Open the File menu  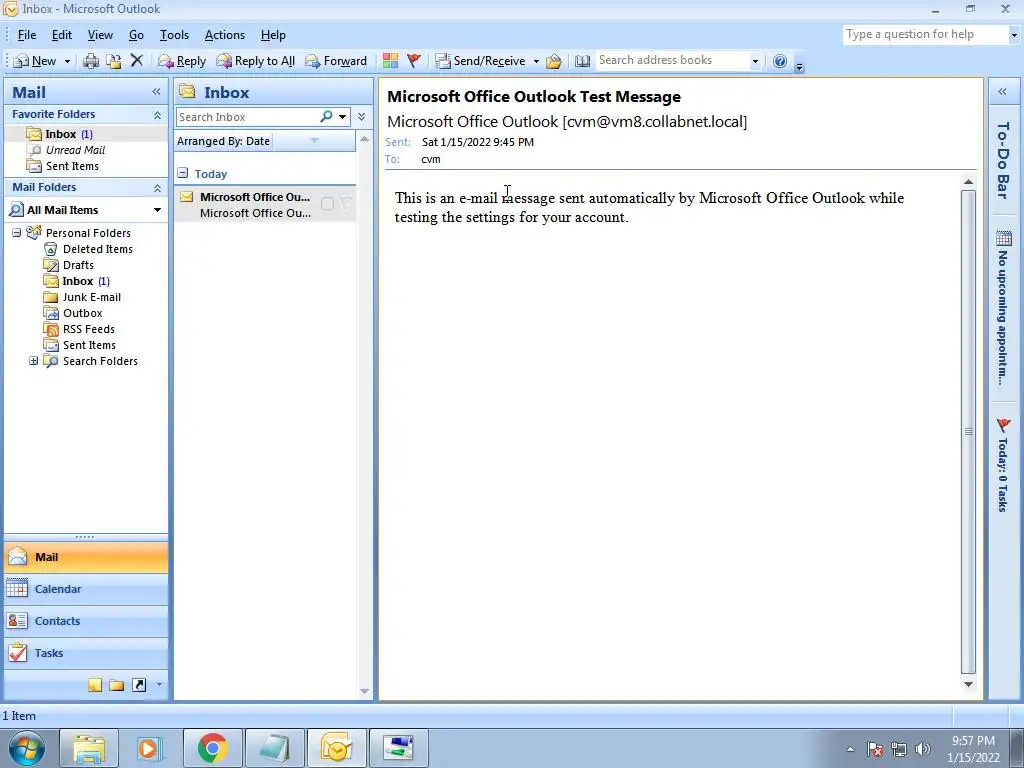coord(27,35)
